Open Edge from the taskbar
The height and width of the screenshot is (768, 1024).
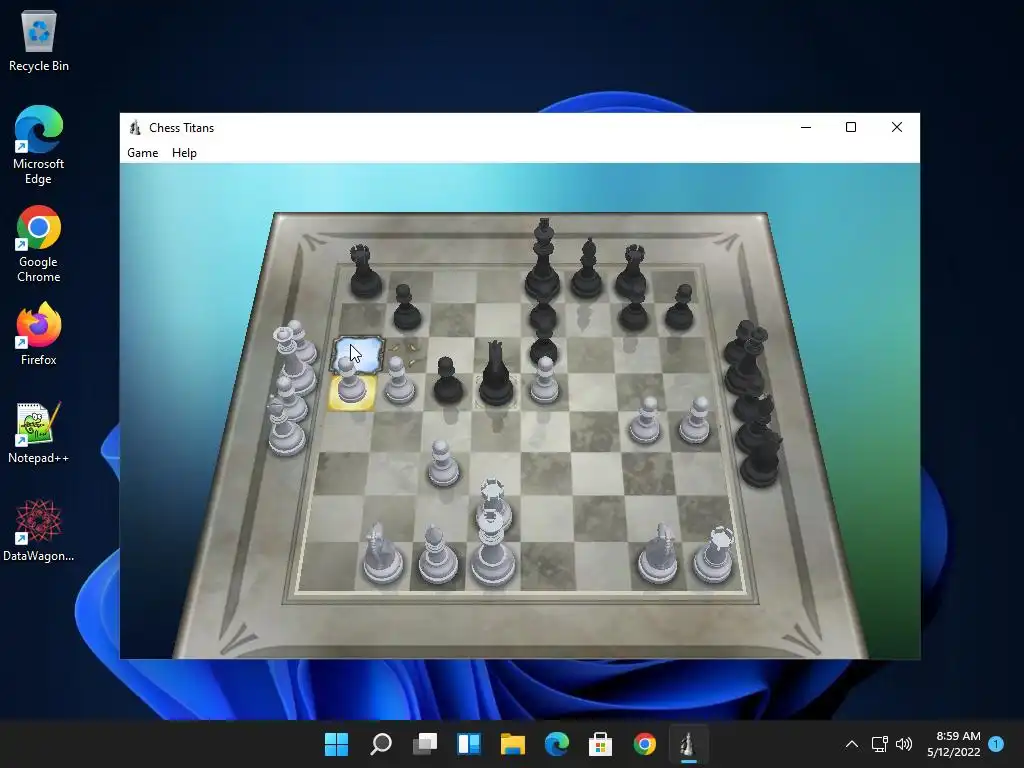pos(556,744)
